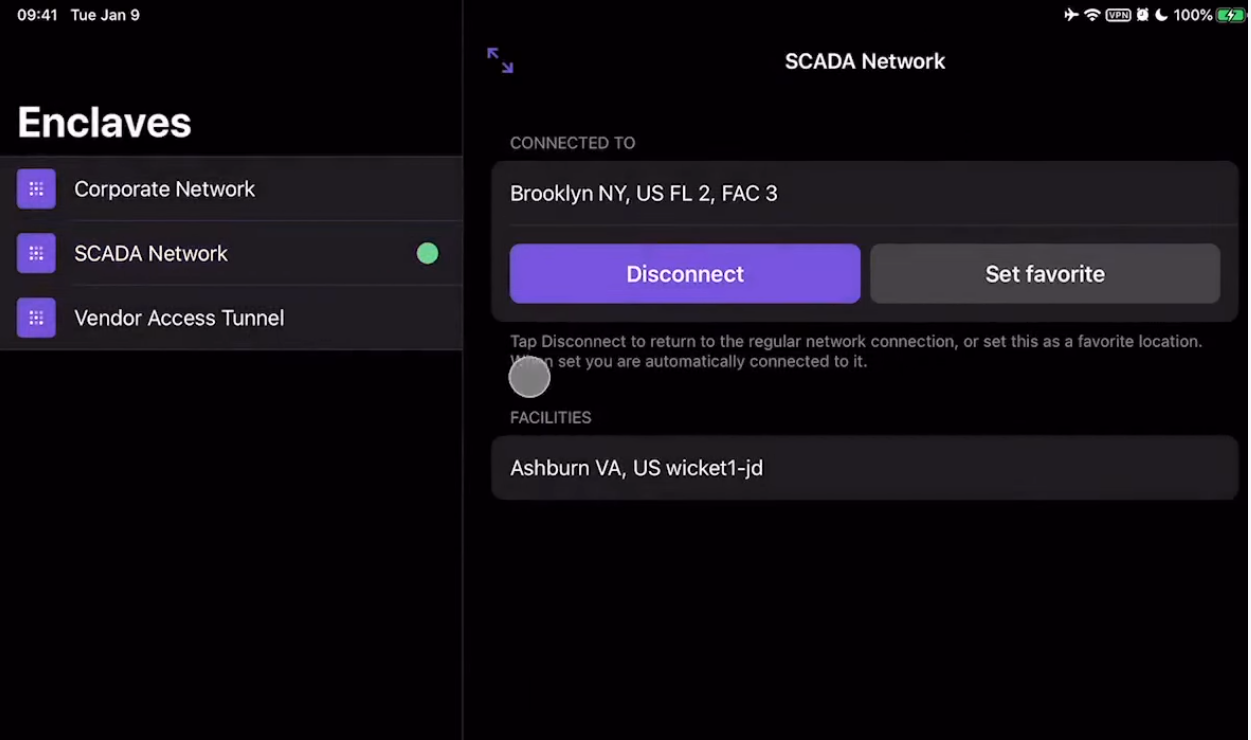Click the Vendor Access Tunnel enclave icon
1251x740 pixels.
point(36,318)
